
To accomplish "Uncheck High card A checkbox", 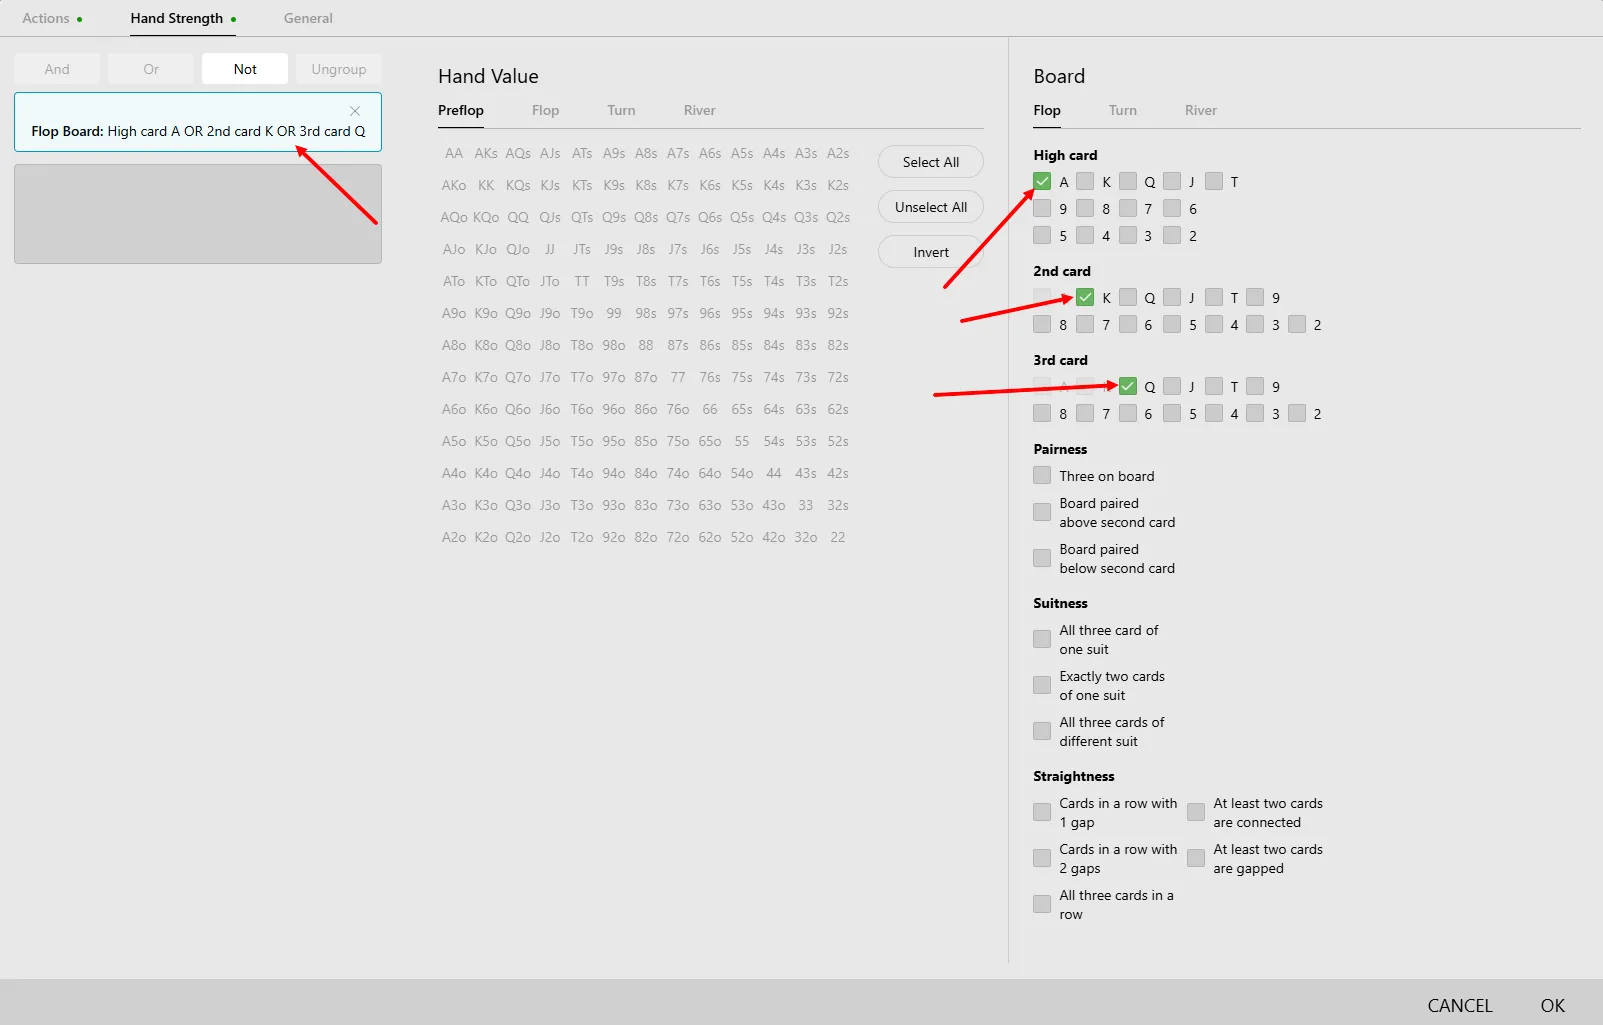I will click(1042, 181).
